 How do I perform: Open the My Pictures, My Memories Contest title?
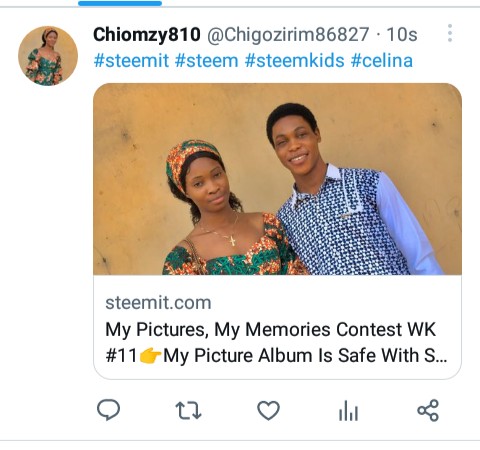click(270, 330)
